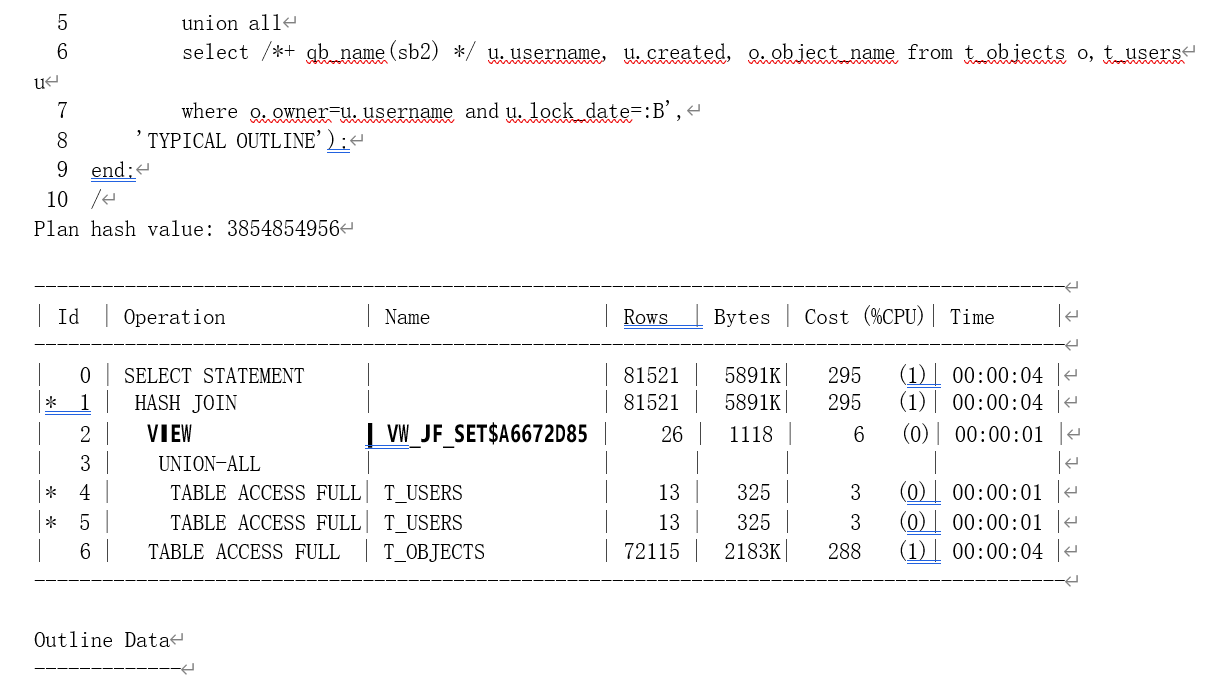This screenshot has height=679, width=1212.
Task: Click 'u.lock_date=:B' condition text
Action: pos(586,112)
